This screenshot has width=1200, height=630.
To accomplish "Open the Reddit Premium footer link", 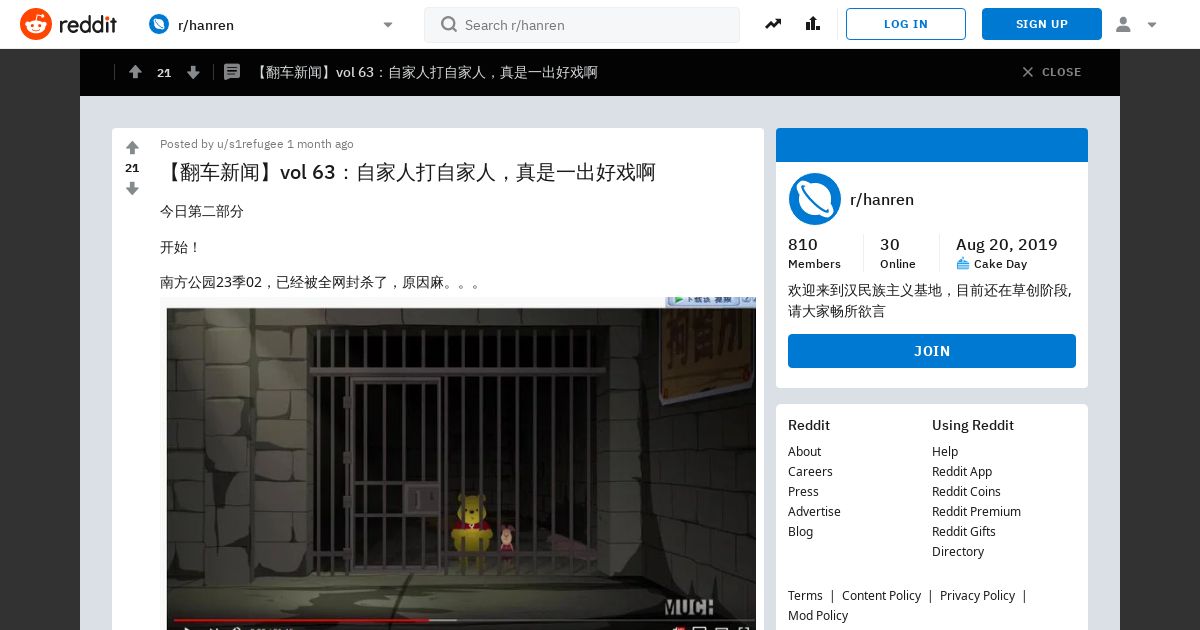I will [976, 512].
